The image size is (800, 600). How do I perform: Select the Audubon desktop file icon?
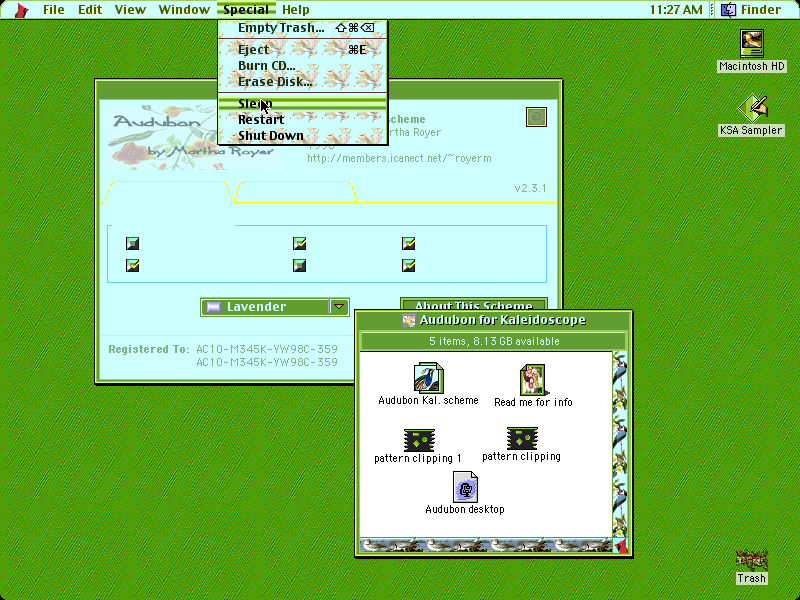[x=465, y=487]
